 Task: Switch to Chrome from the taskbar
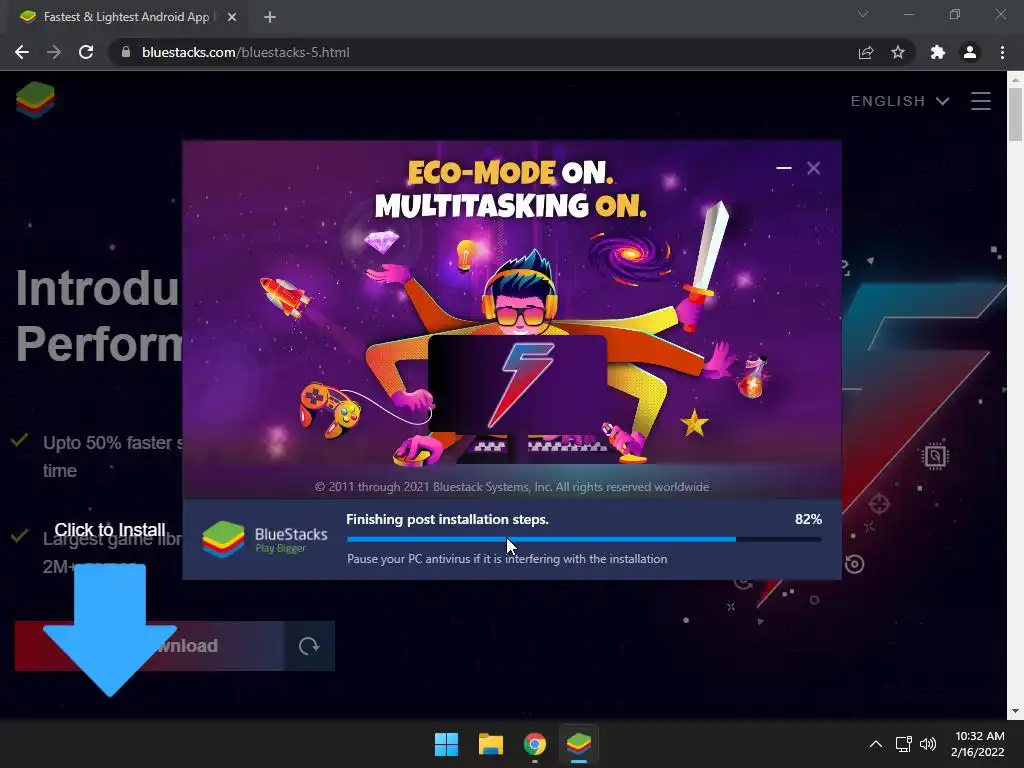535,744
